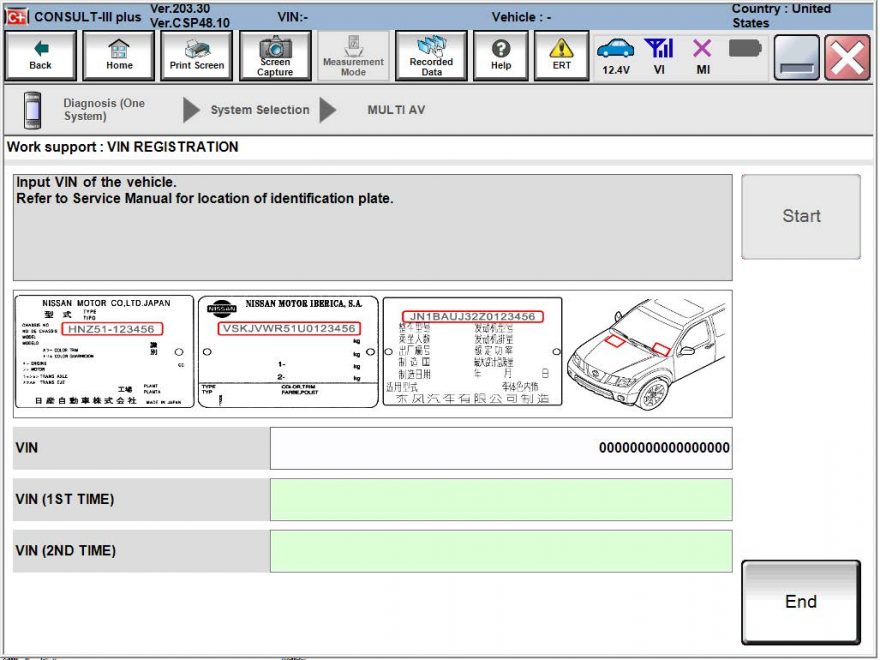Select the System Selection breadcrumb item
This screenshot has height=660, width=880.
click(x=258, y=111)
